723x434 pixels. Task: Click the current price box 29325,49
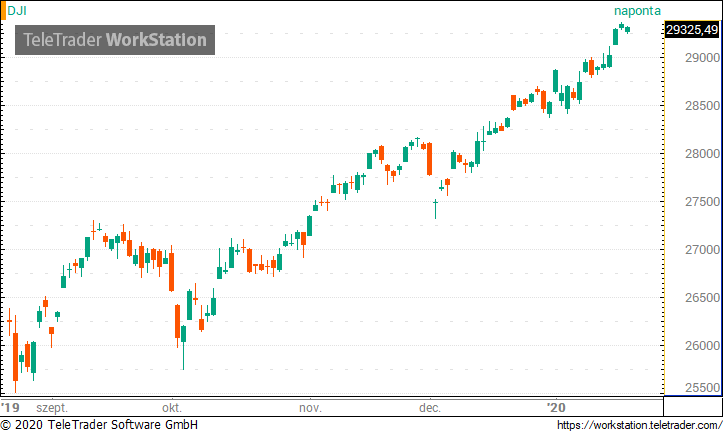(692, 30)
